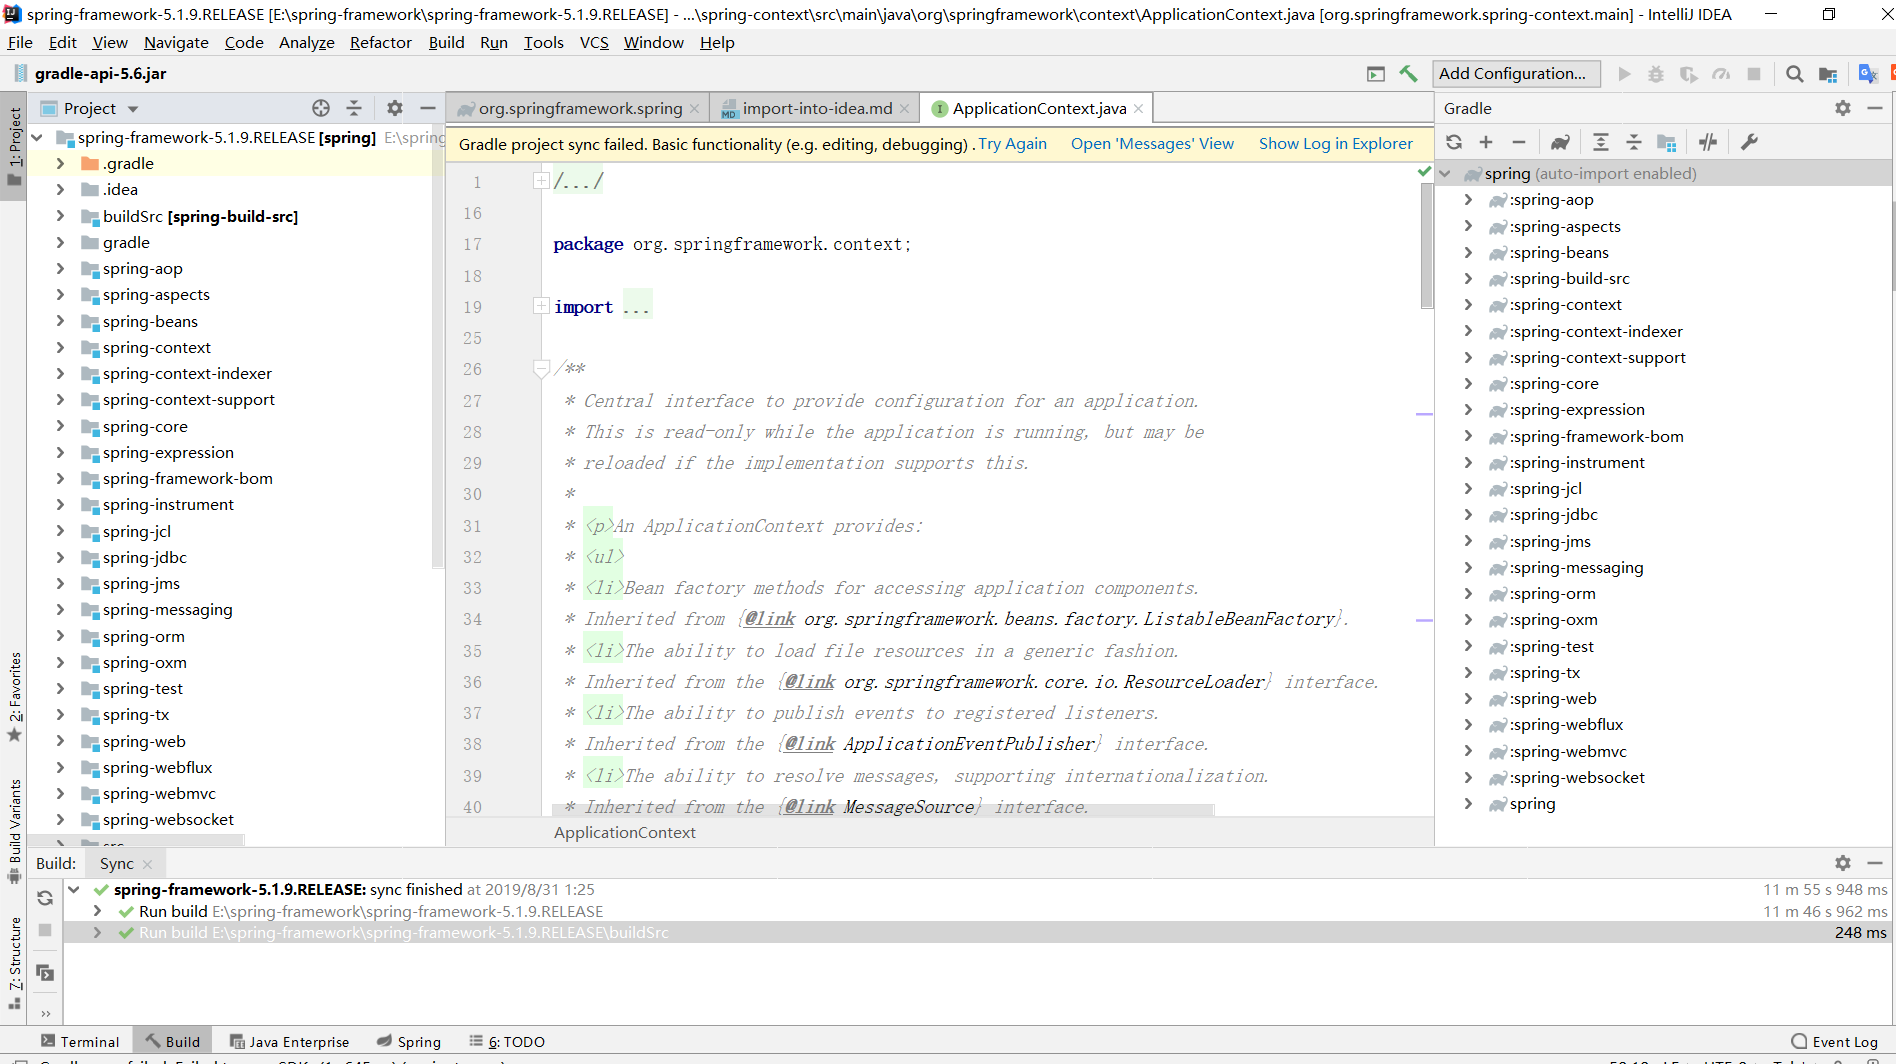This screenshot has height=1064, width=1896.
Task: Click the Debug bug icon in toolbar
Action: pos(1656,73)
